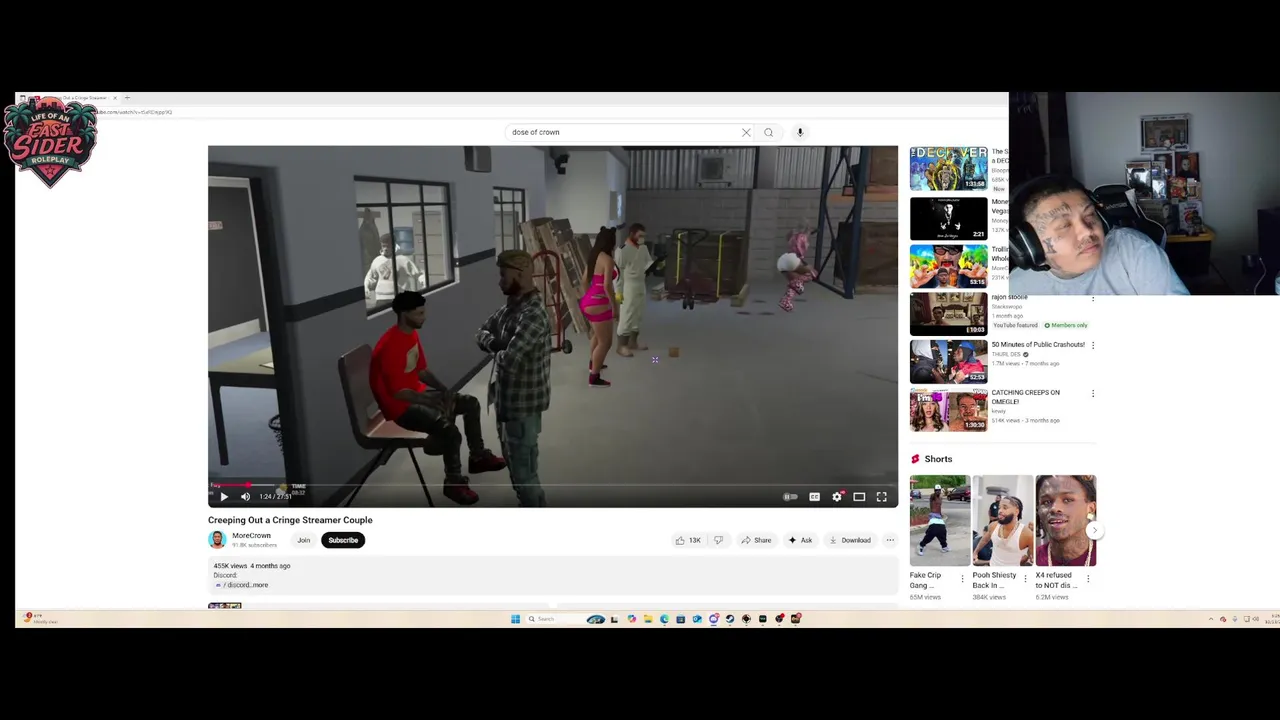Click the browser address bar URL

point(135,112)
